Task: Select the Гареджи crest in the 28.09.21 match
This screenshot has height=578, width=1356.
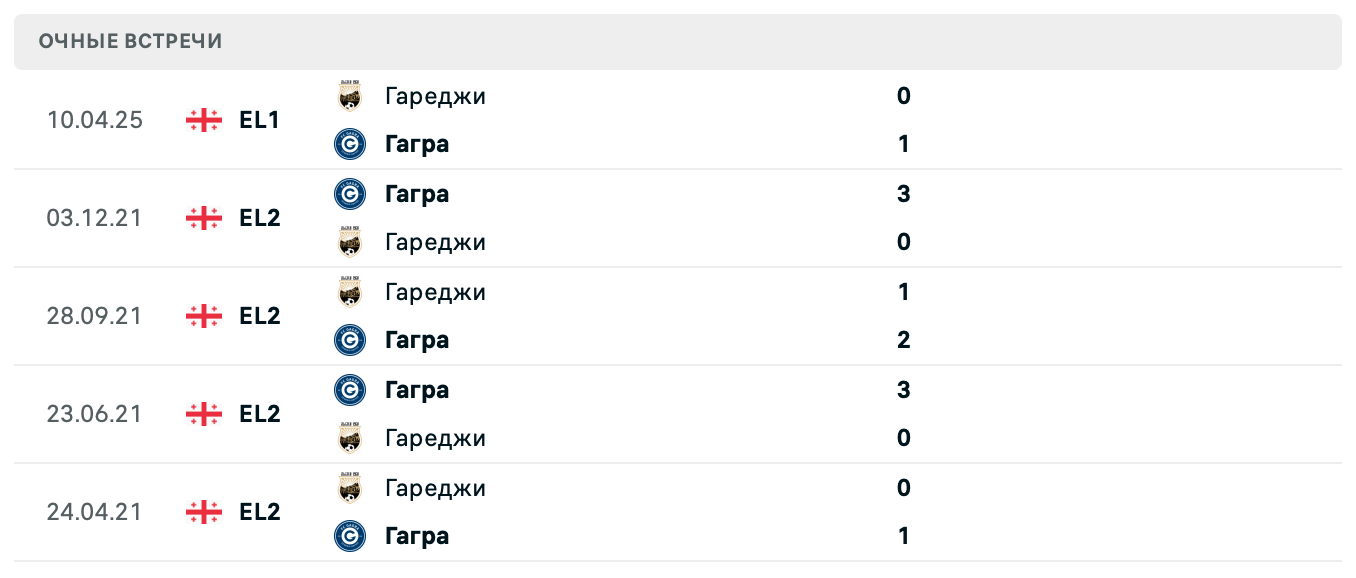Action: pyautogui.click(x=350, y=292)
